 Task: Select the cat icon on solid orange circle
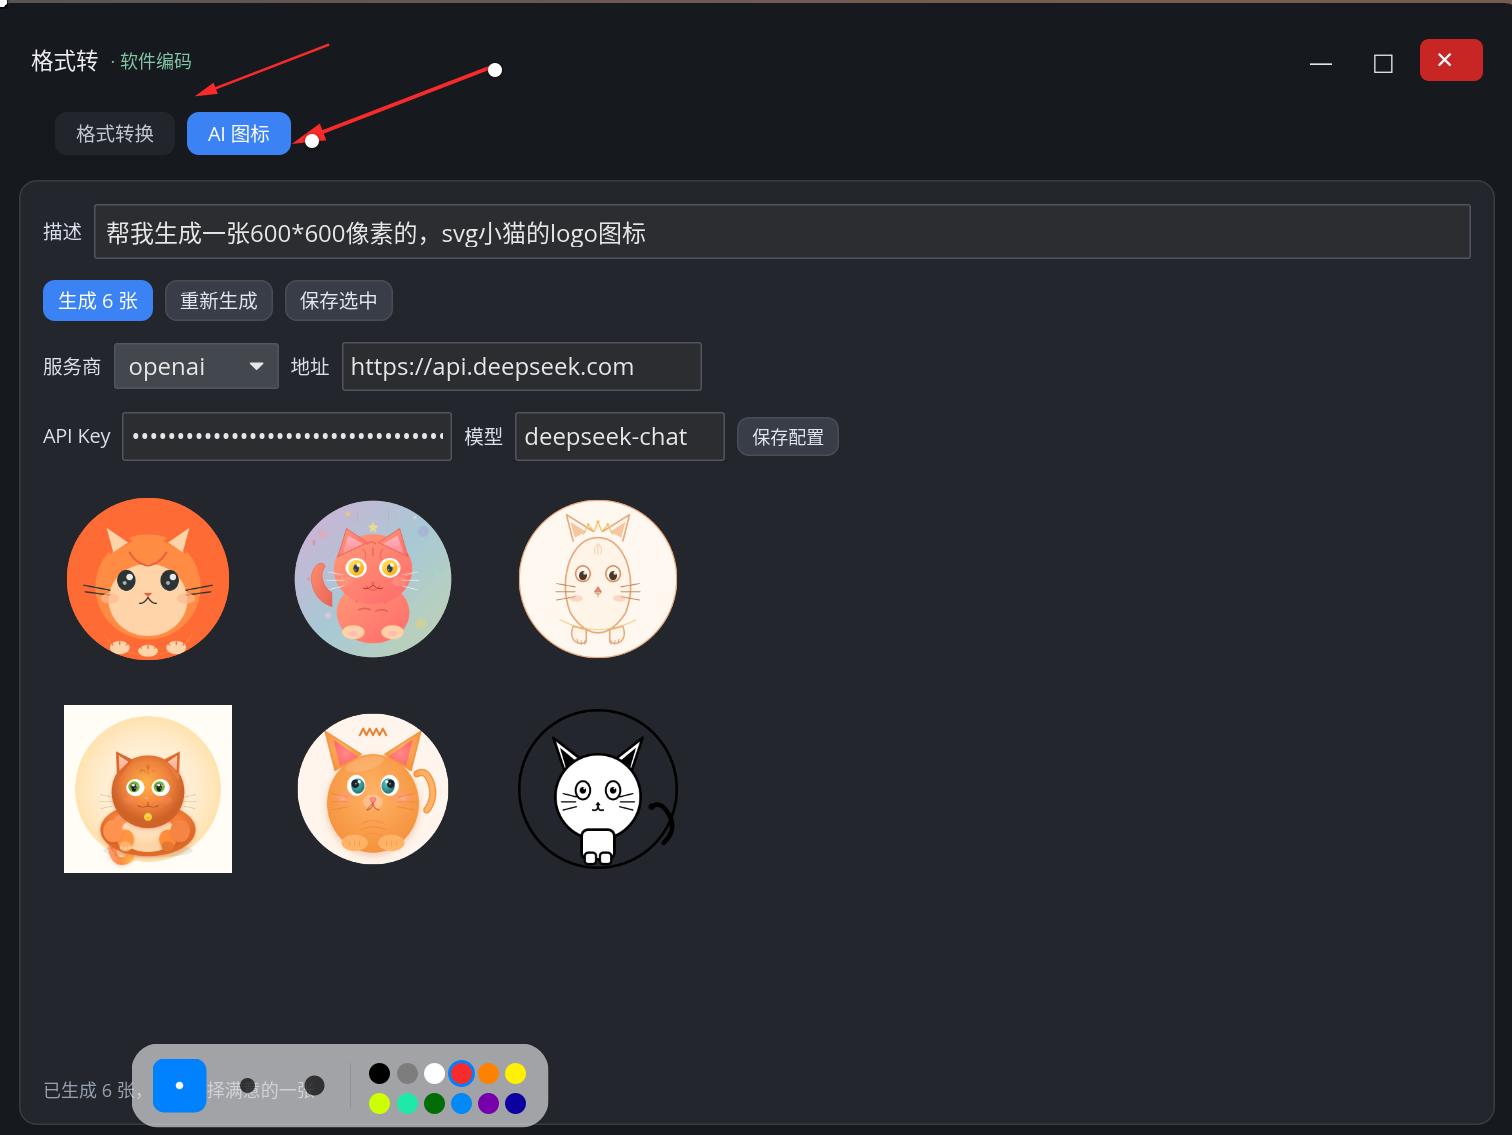tap(148, 579)
